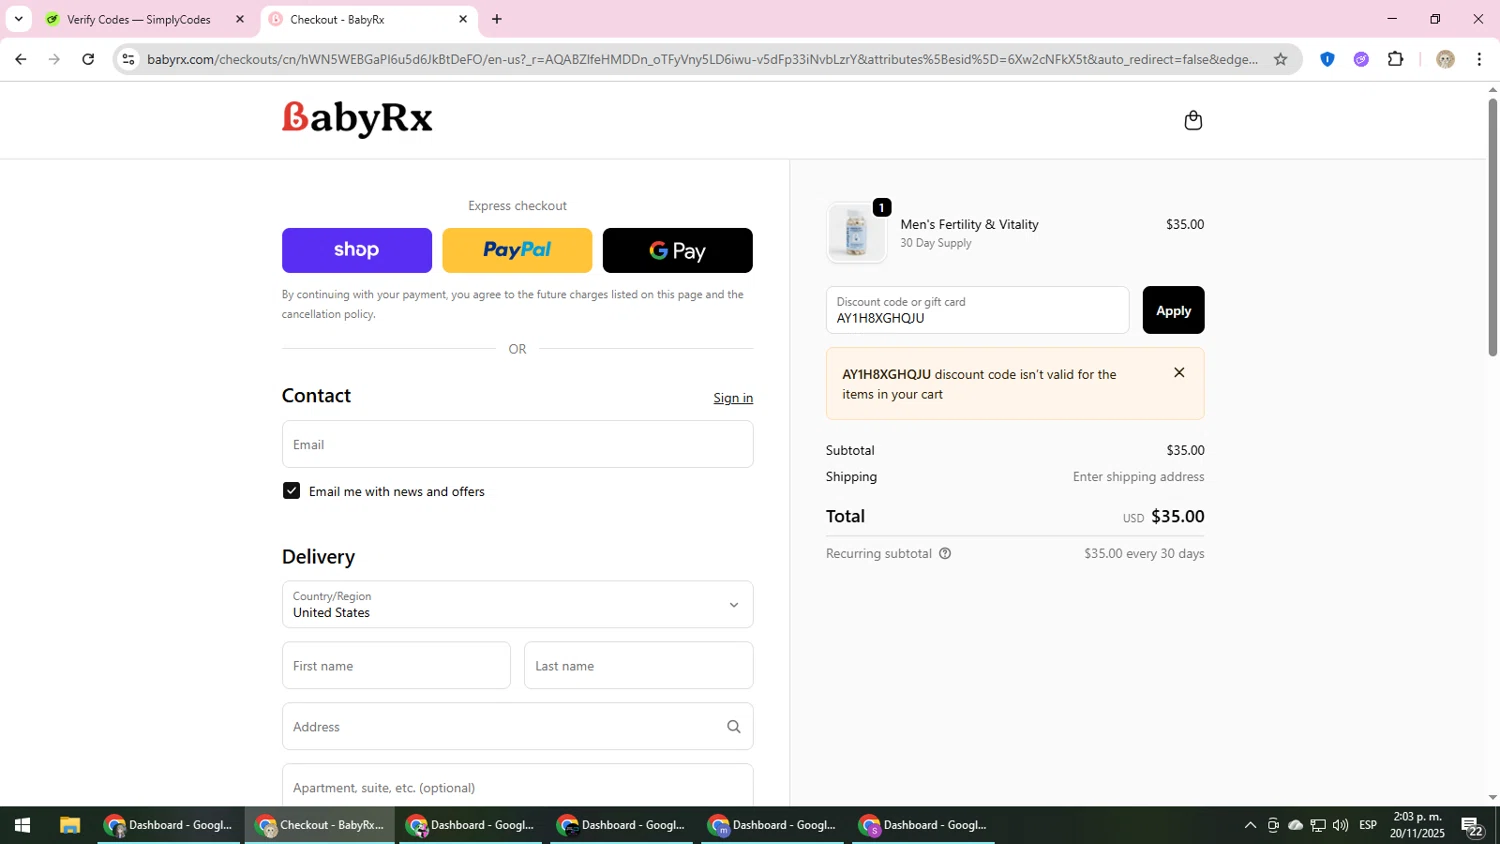This screenshot has height=844, width=1500.
Task: Uncheck Email me with news and offers
Action: coord(291,491)
